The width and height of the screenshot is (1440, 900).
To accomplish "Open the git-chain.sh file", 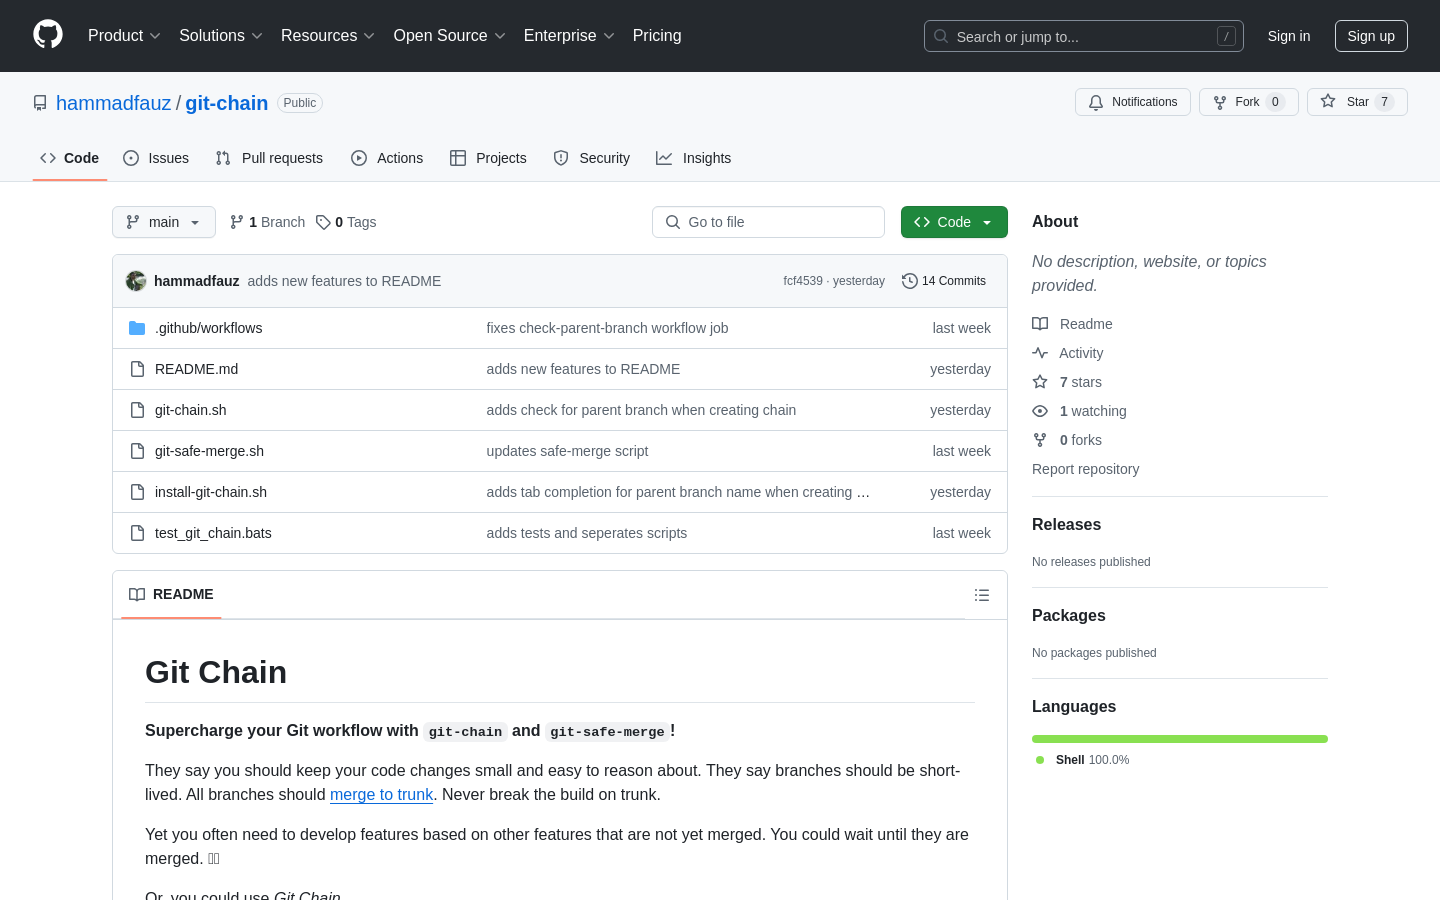I will (190, 410).
